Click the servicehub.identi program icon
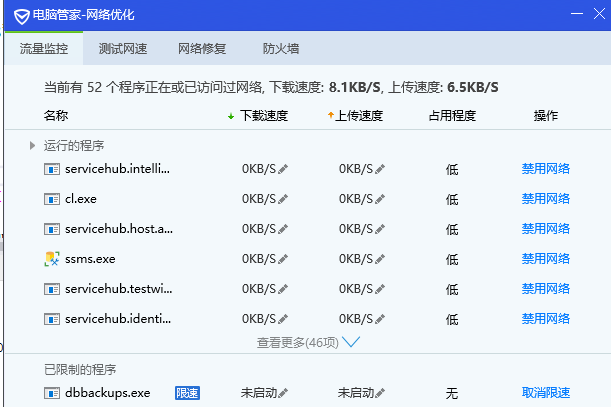 52,319
